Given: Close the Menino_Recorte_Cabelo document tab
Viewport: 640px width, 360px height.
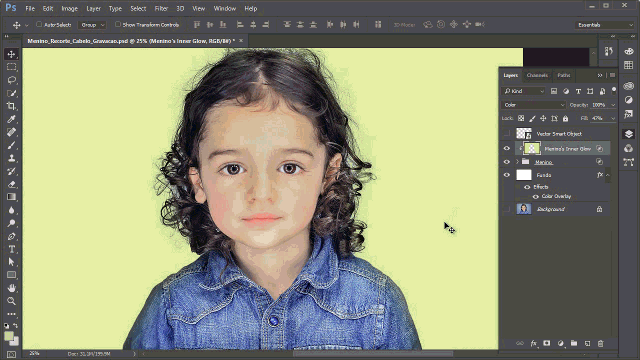Looking at the screenshot, I should click(x=241, y=41).
